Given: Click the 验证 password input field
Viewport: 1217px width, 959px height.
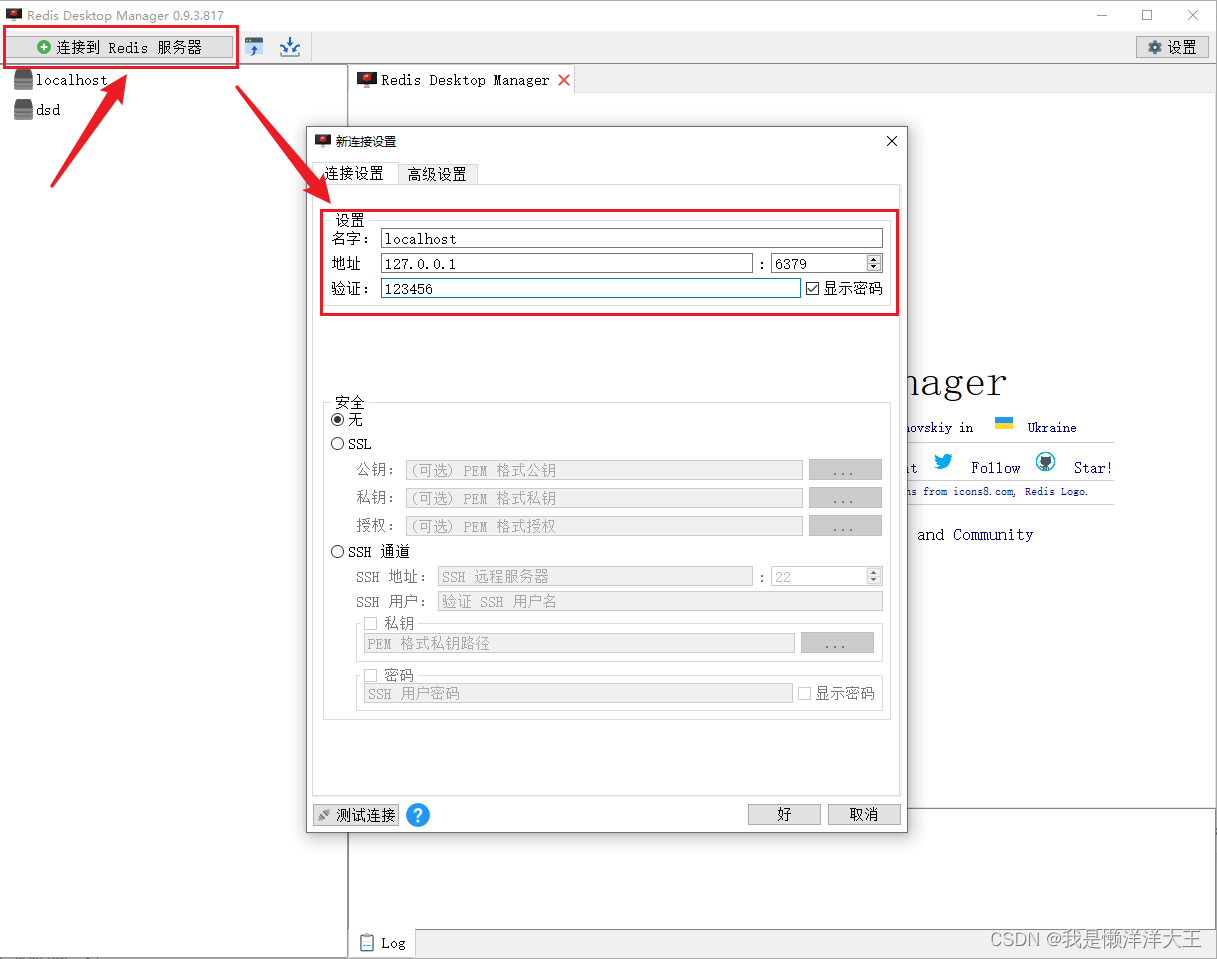Looking at the screenshot, I should coord(589,288).
